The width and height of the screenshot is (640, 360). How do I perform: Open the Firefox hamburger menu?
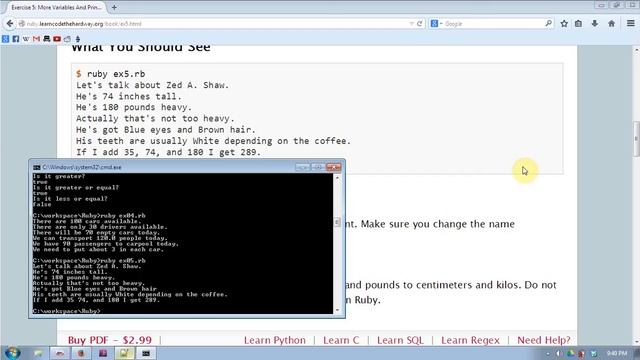631,24
